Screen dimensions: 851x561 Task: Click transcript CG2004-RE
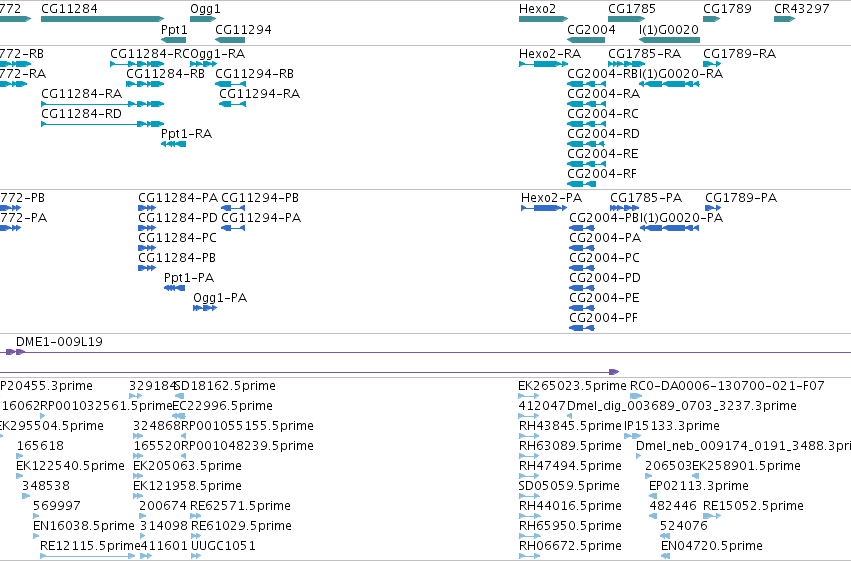click(603, 154)
